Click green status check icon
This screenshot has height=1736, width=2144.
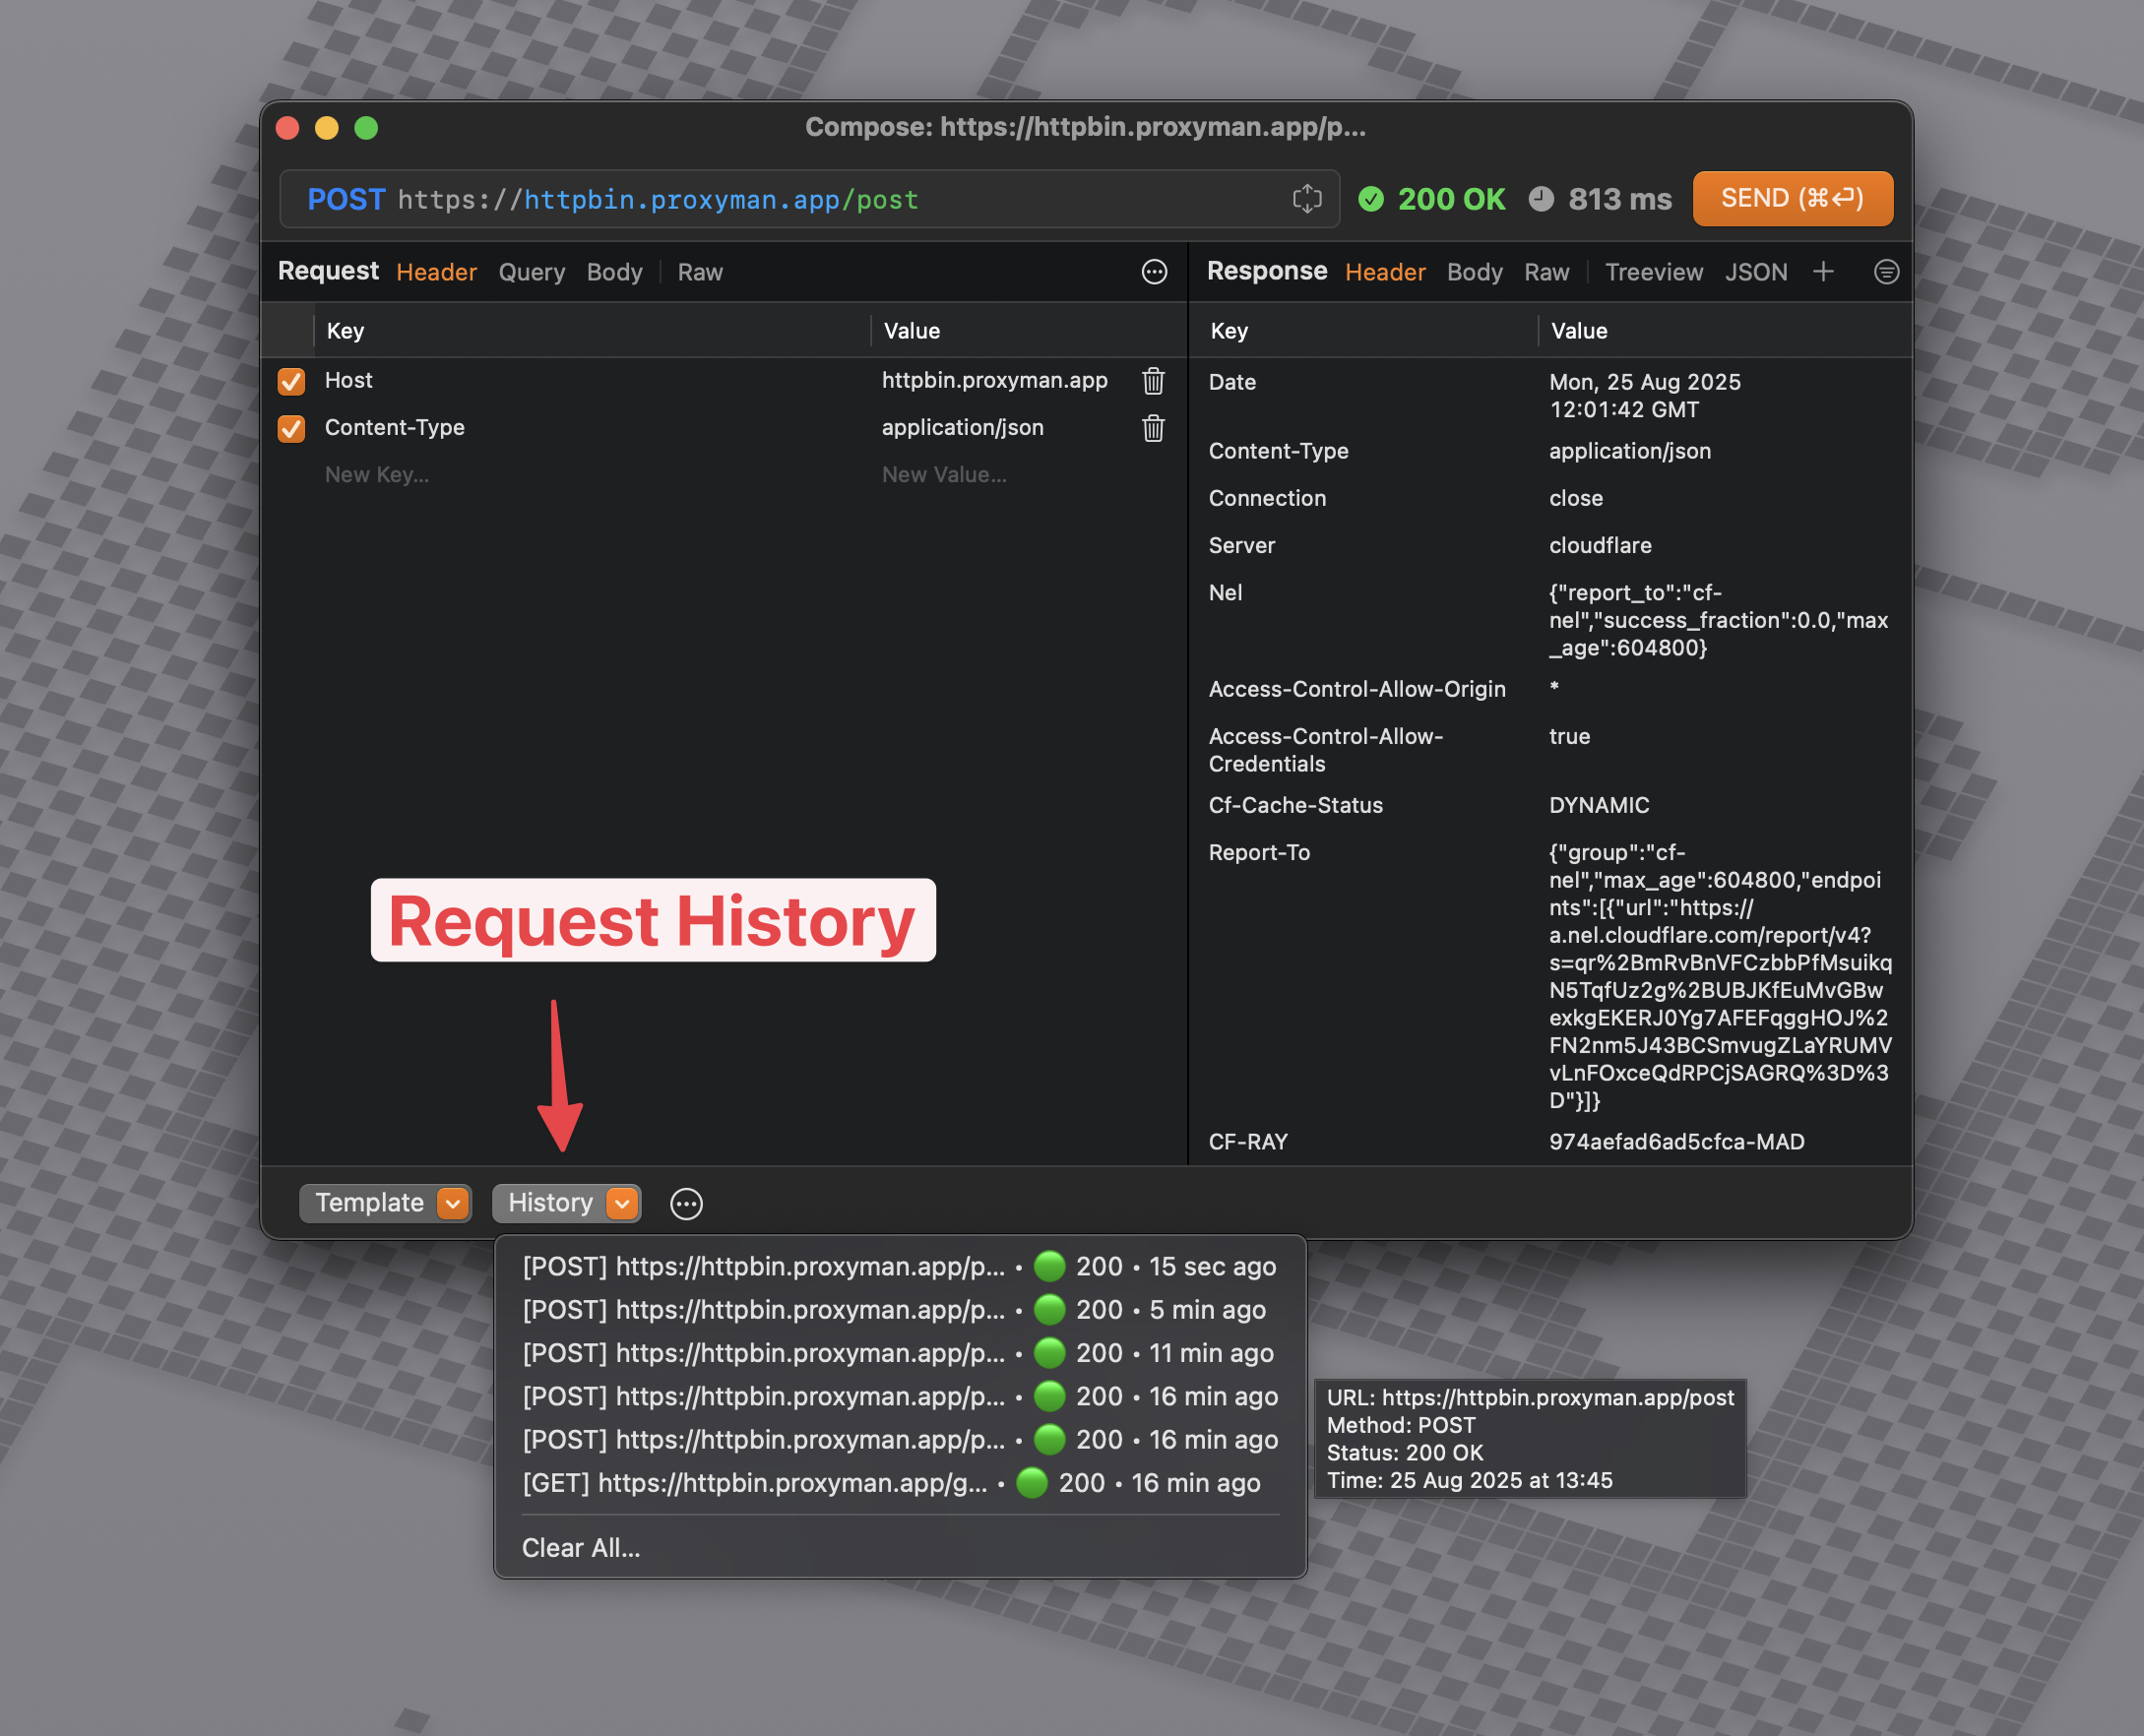coord(1370,199)
